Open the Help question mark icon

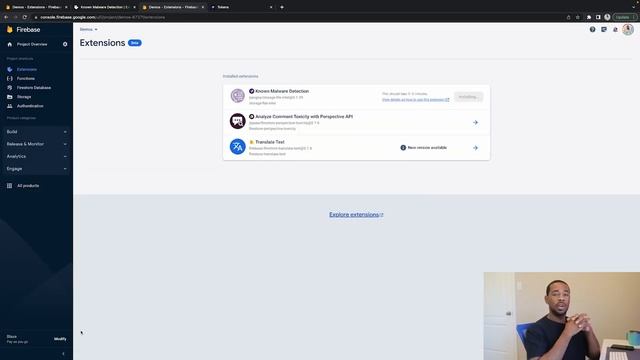pyautogui.click(x=592, y=29)
